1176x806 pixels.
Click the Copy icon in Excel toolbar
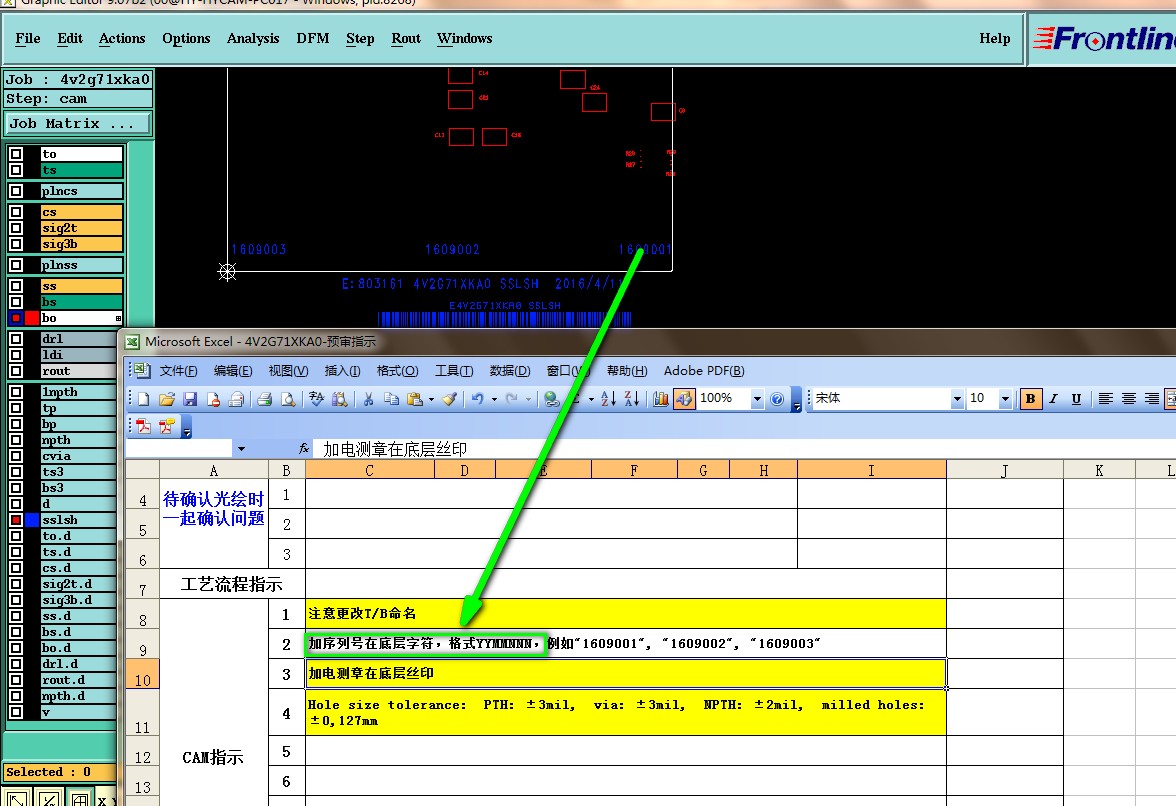pos(391,399)
